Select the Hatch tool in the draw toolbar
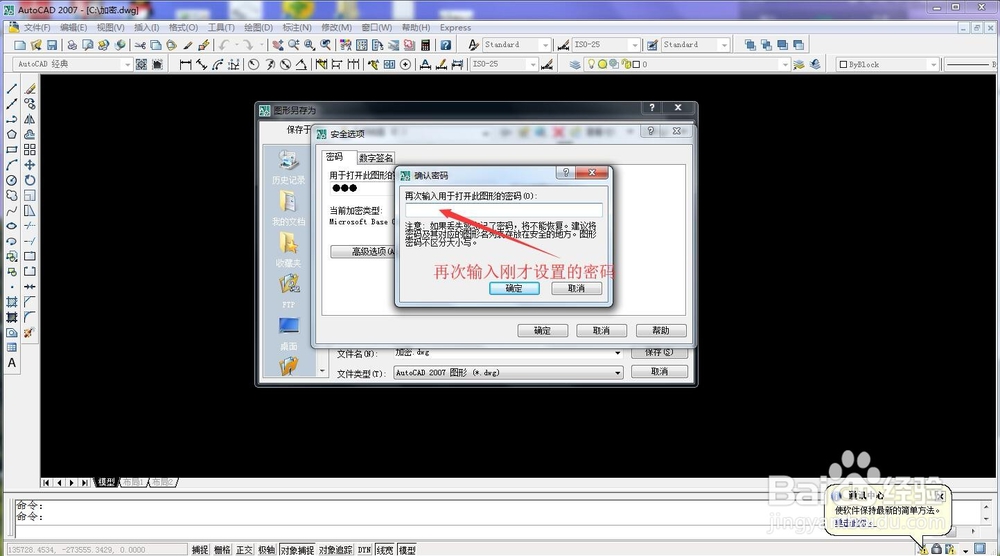Screen dimensions: 1000x556 (11, 302)
